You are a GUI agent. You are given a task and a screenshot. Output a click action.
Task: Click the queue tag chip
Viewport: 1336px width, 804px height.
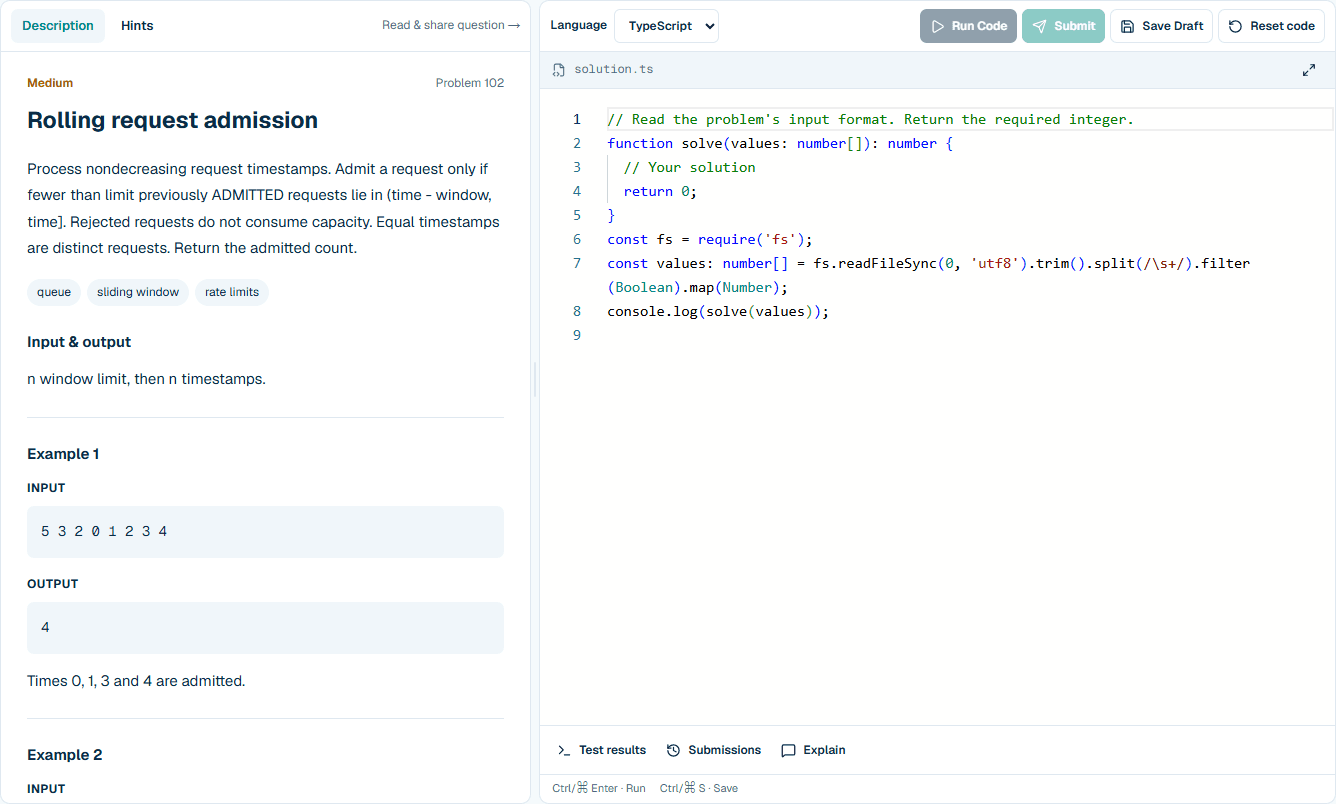[54, 292]
